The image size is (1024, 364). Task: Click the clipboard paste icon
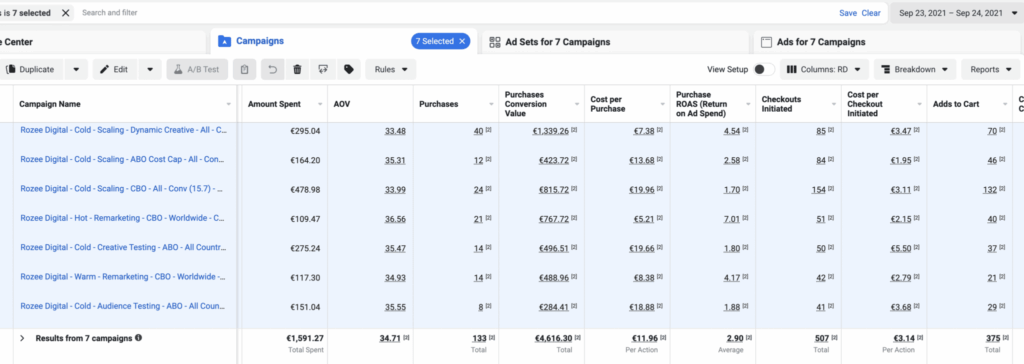[244, 69]
